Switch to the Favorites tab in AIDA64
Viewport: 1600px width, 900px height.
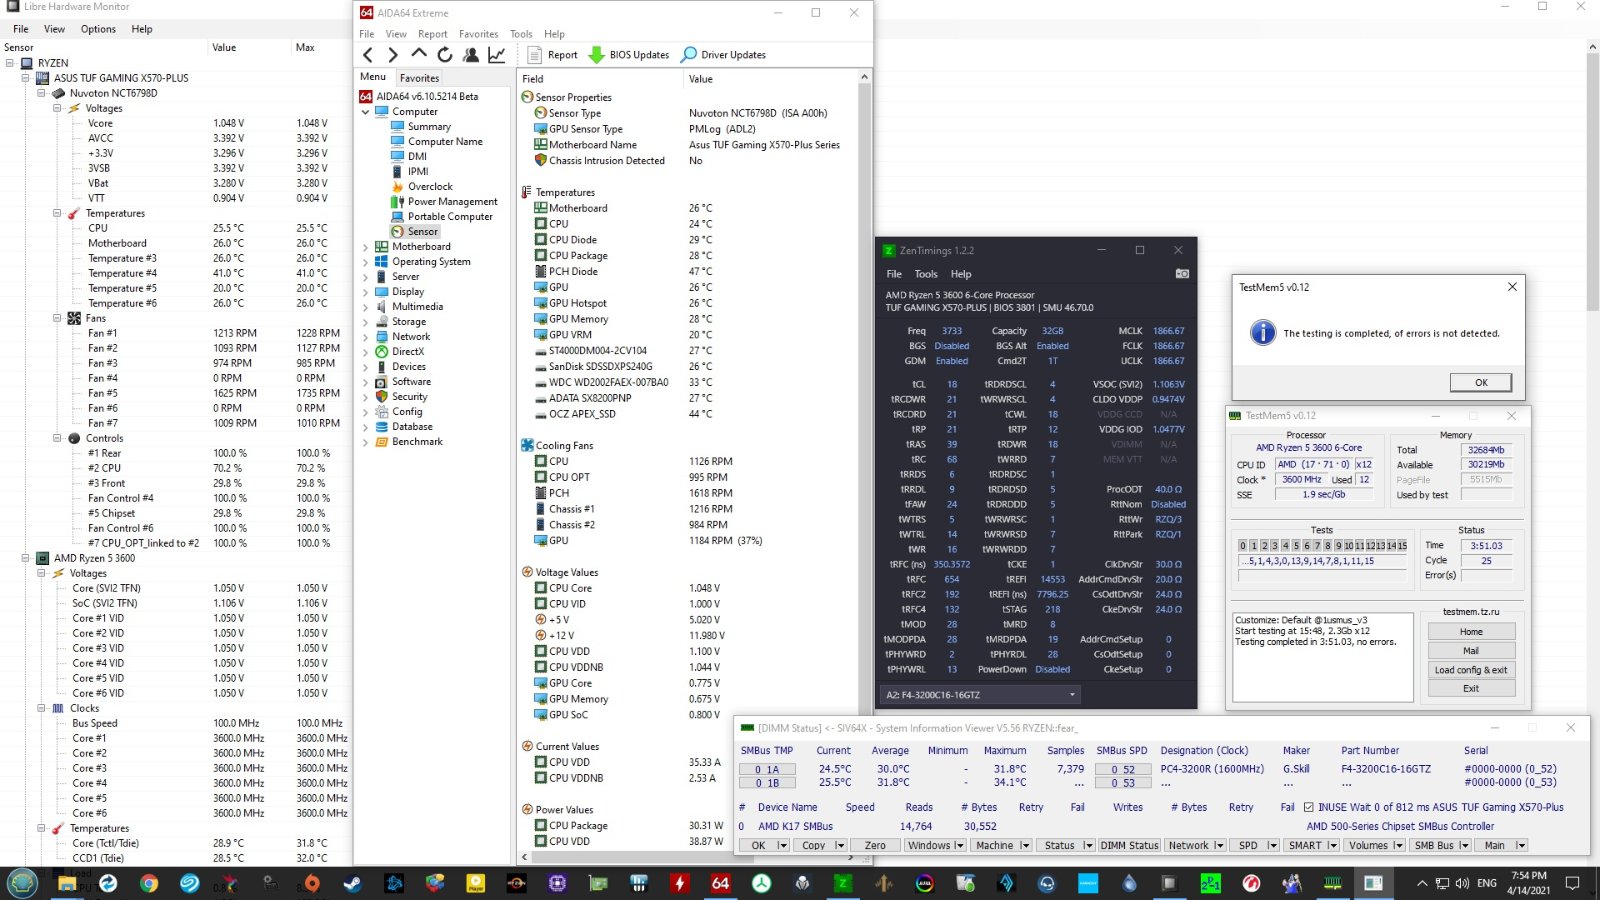[x=419, y=78]
